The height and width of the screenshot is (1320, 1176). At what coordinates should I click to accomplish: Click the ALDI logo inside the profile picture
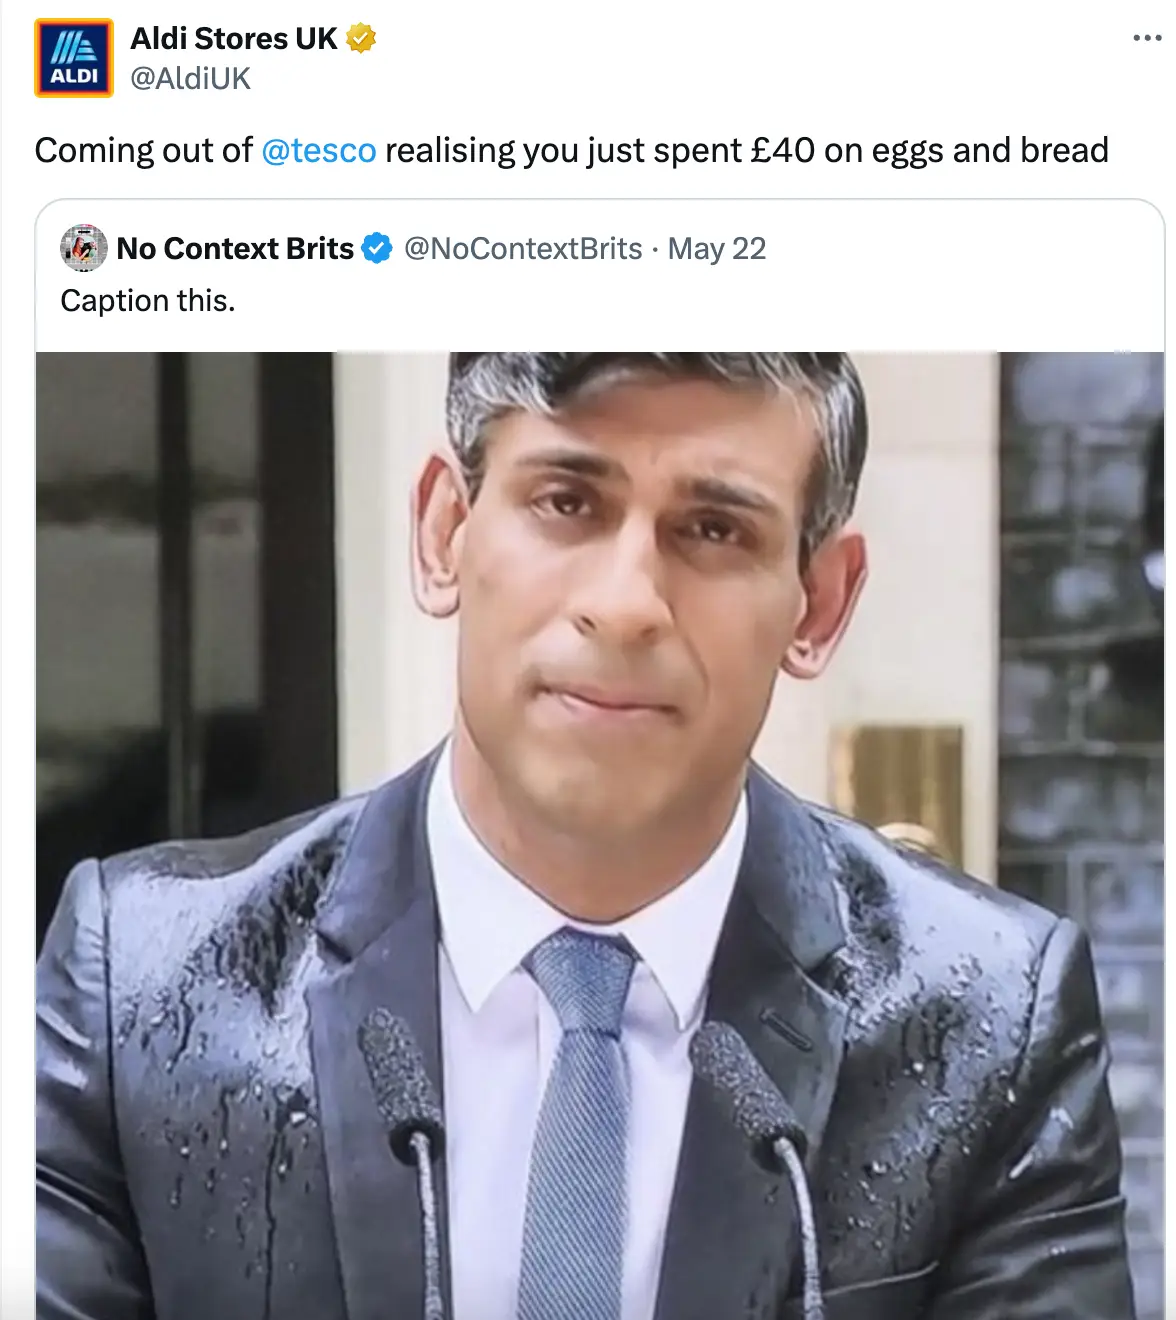point(73,55)
